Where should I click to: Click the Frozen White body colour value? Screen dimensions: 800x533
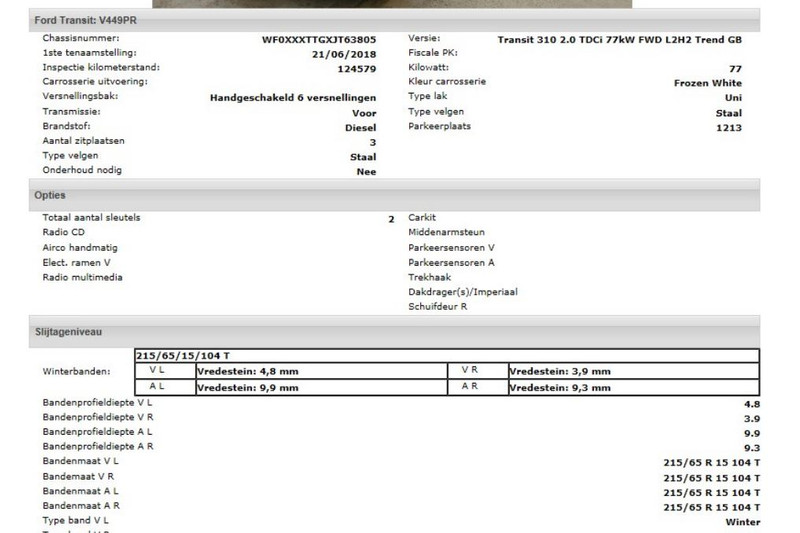(707, 83)
